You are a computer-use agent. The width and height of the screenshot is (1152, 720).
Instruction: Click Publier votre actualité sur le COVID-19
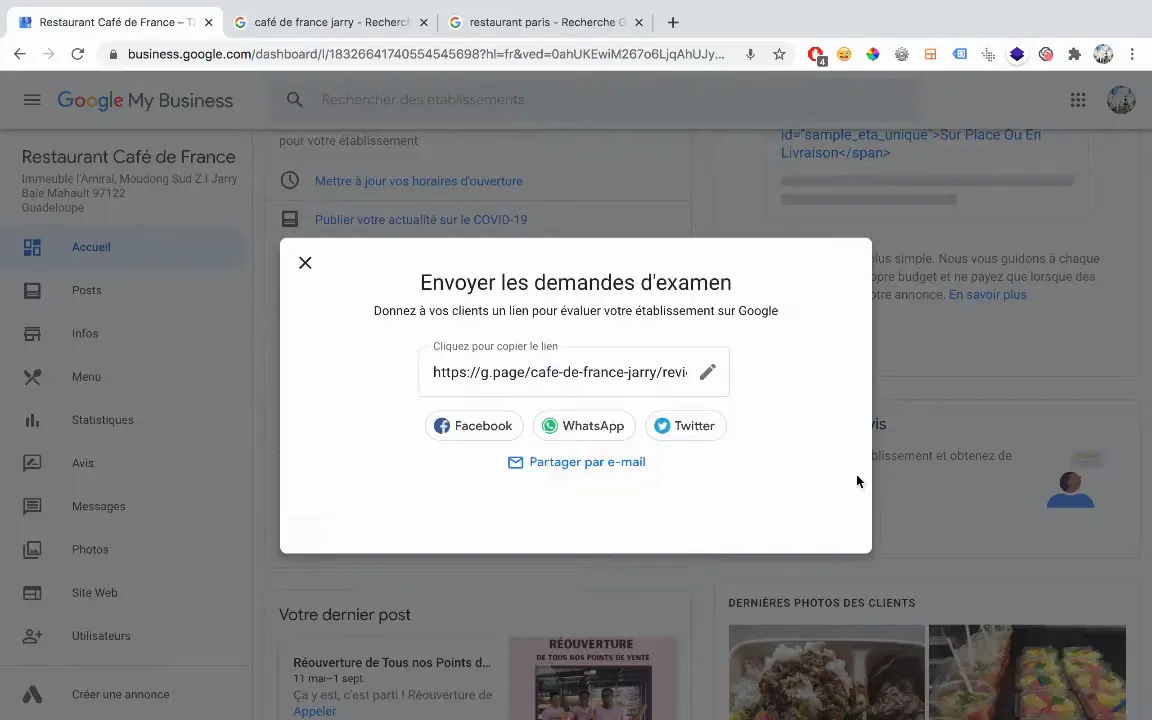click(x=421, y=220)
